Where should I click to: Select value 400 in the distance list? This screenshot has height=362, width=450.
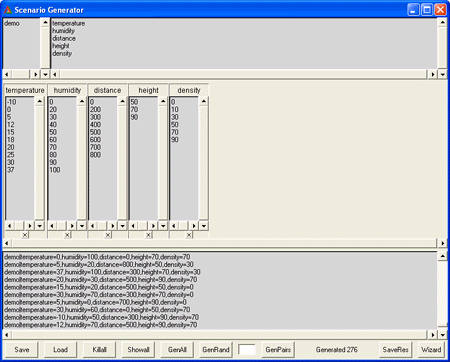(x=95, y=125)
